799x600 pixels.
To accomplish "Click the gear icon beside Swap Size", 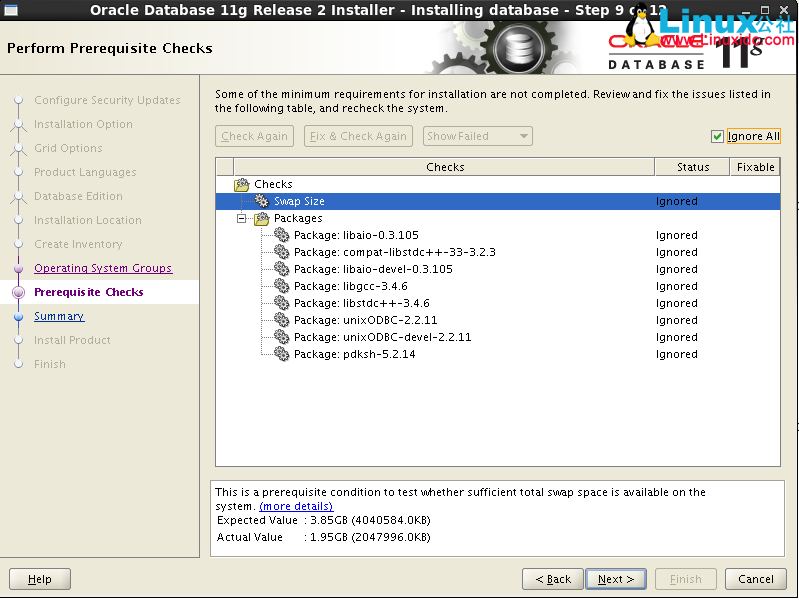I will click(261, 201).
